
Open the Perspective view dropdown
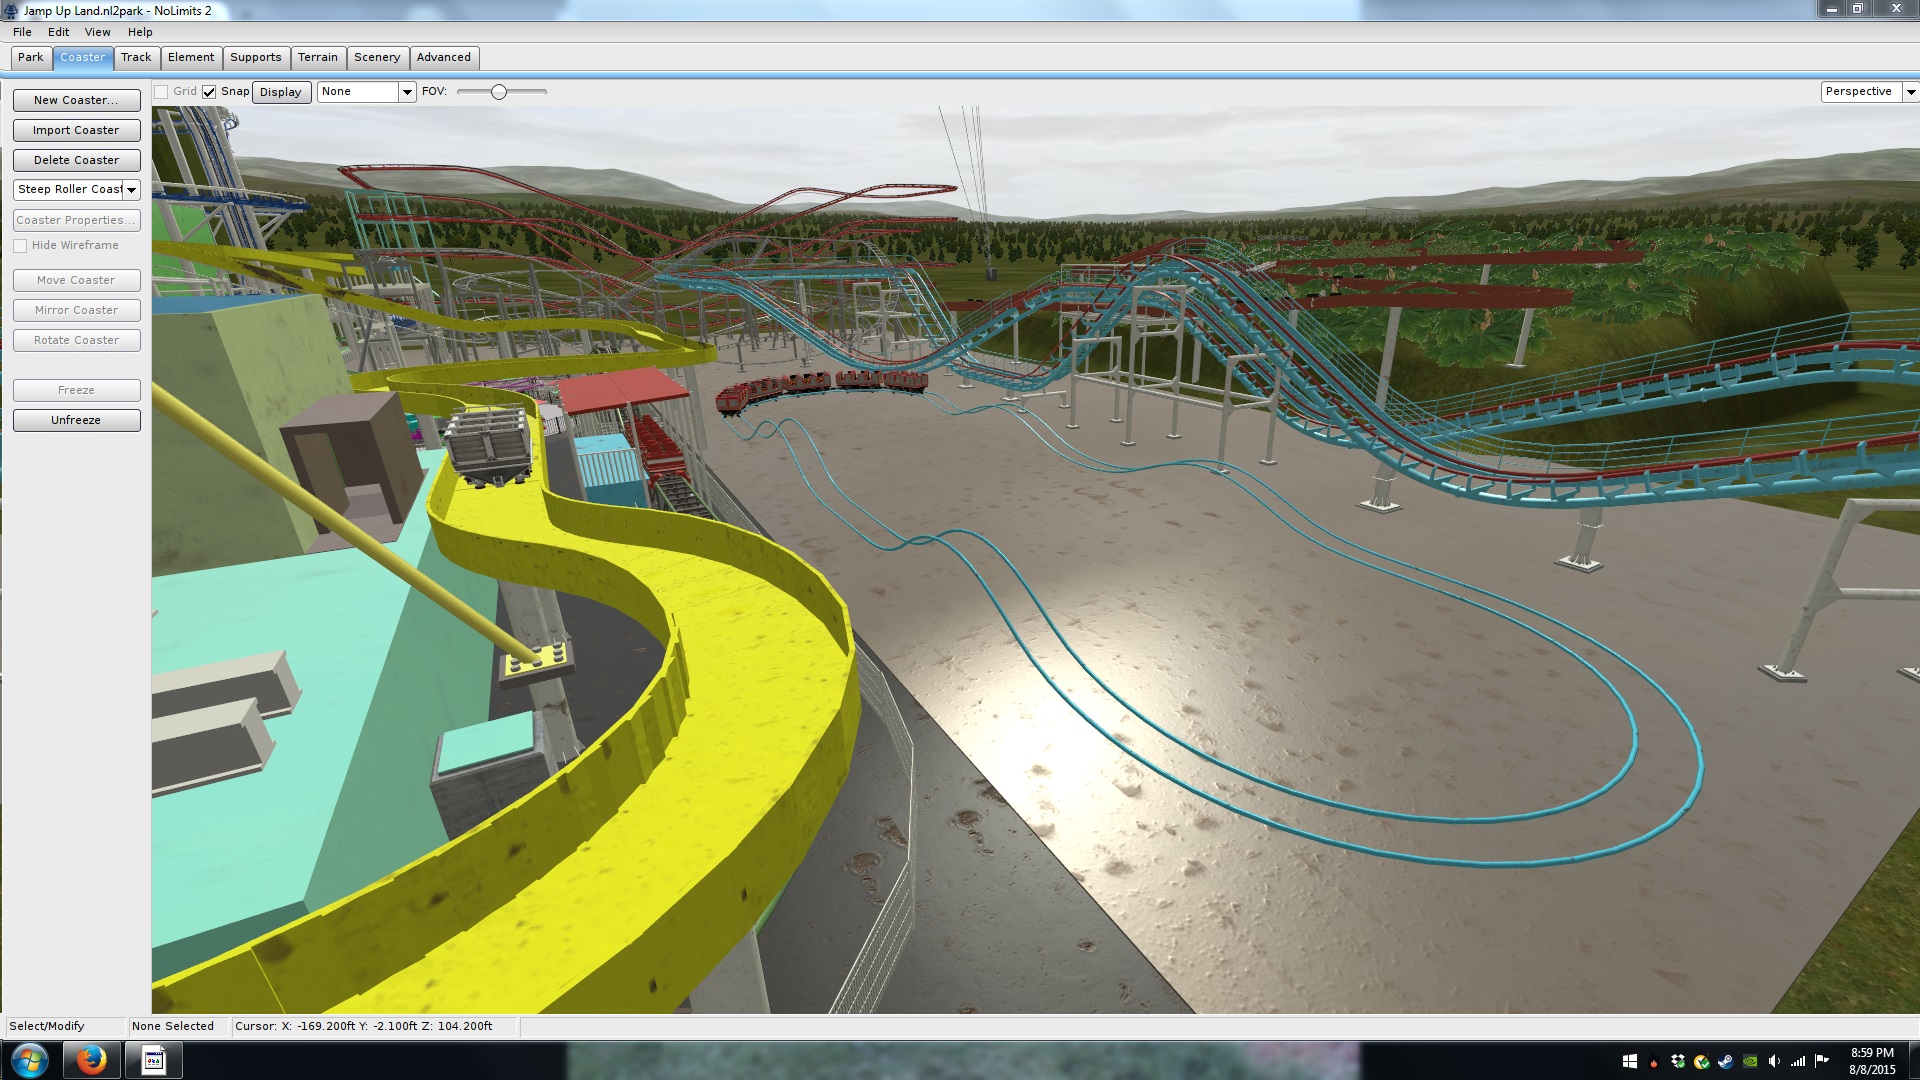(x=1910, y=92)
